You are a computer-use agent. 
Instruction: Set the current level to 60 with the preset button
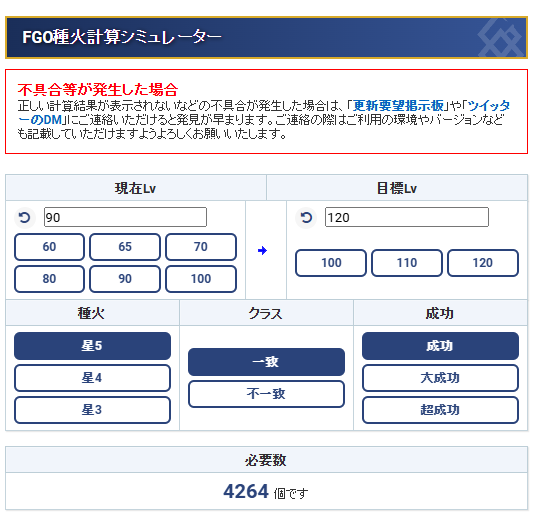[49, 247]
